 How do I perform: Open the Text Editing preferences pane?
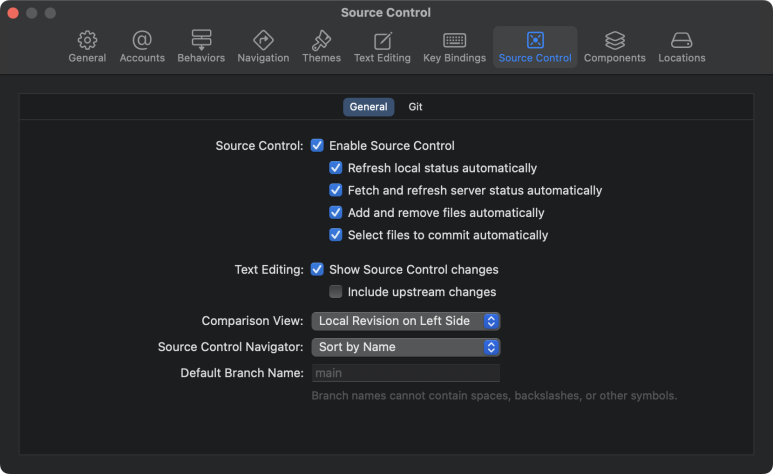point(382,47)
